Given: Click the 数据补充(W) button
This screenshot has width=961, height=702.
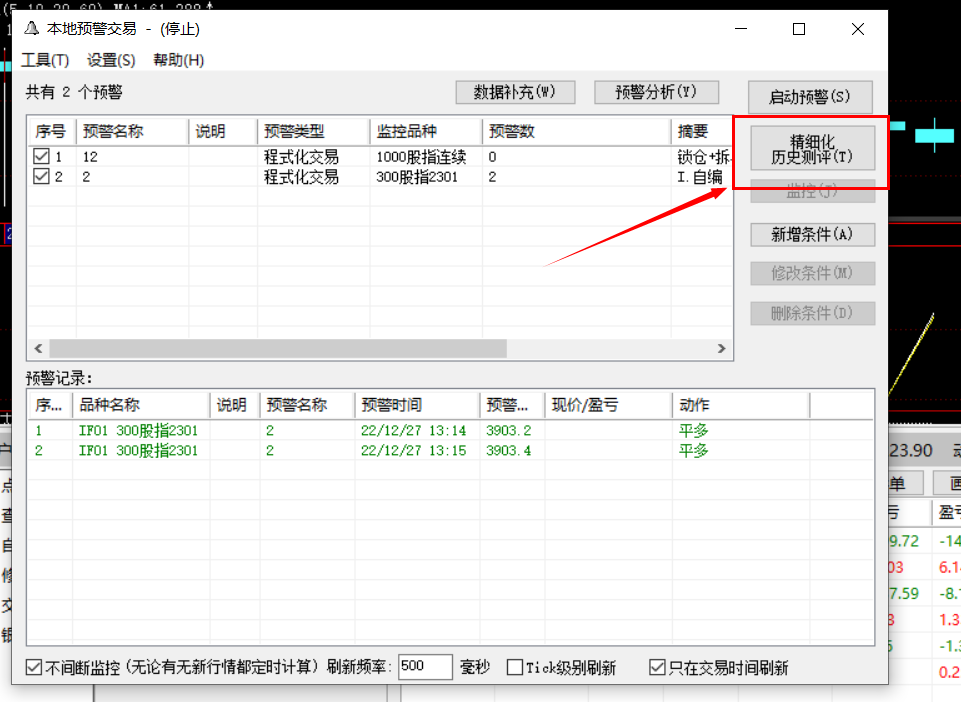Looking at the screenshot, I should coord(515,92).
